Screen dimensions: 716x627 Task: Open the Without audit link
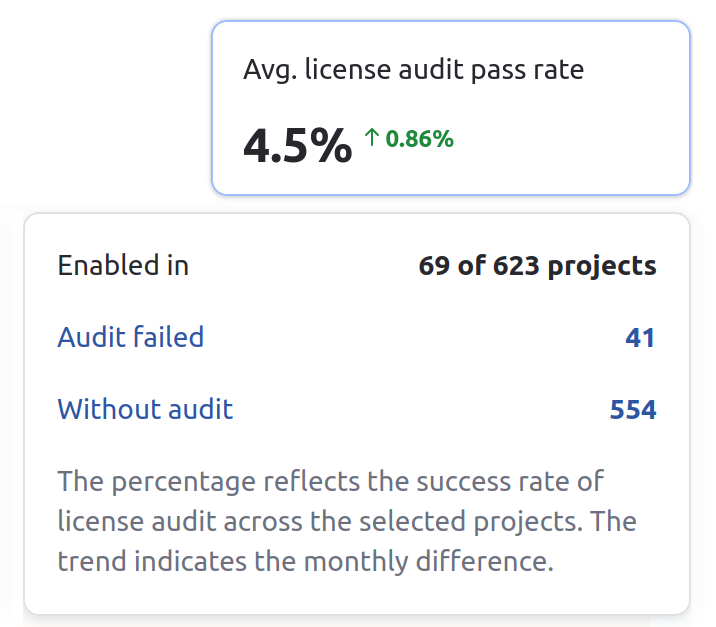[x=145, y=409]
